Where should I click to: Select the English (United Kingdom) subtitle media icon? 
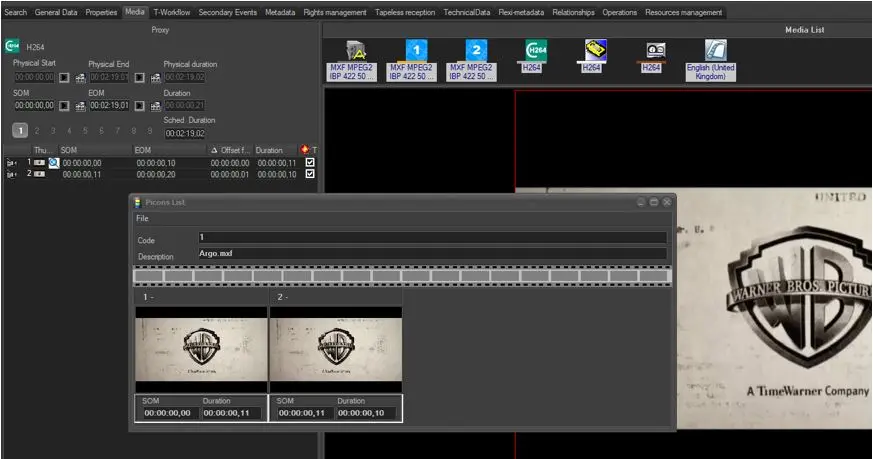[x=714, y=51]
